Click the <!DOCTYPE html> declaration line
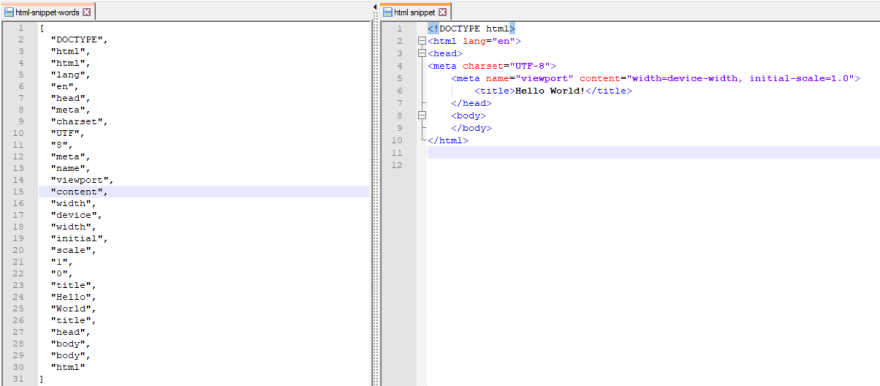This screenshot has width=880, height=386. 471,28
